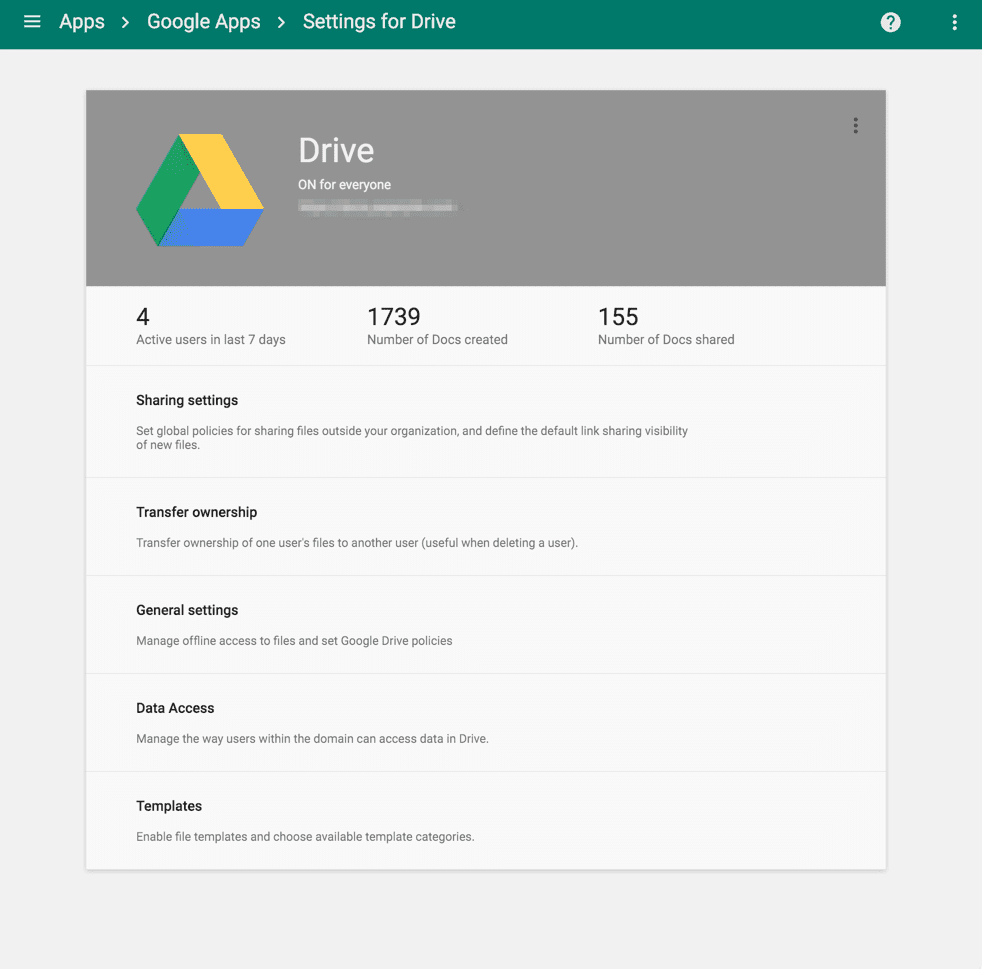Click the Number of Docs shared stat

666,325
